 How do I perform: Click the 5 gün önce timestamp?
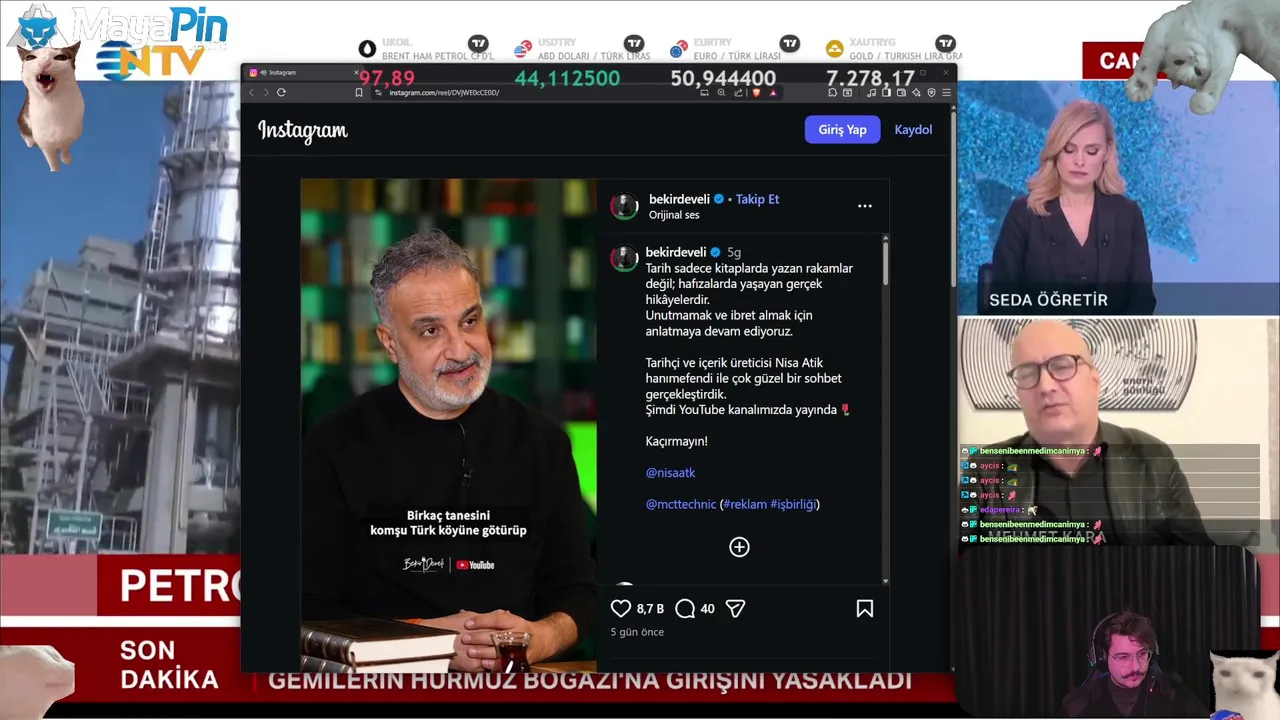tap(637, 632)
